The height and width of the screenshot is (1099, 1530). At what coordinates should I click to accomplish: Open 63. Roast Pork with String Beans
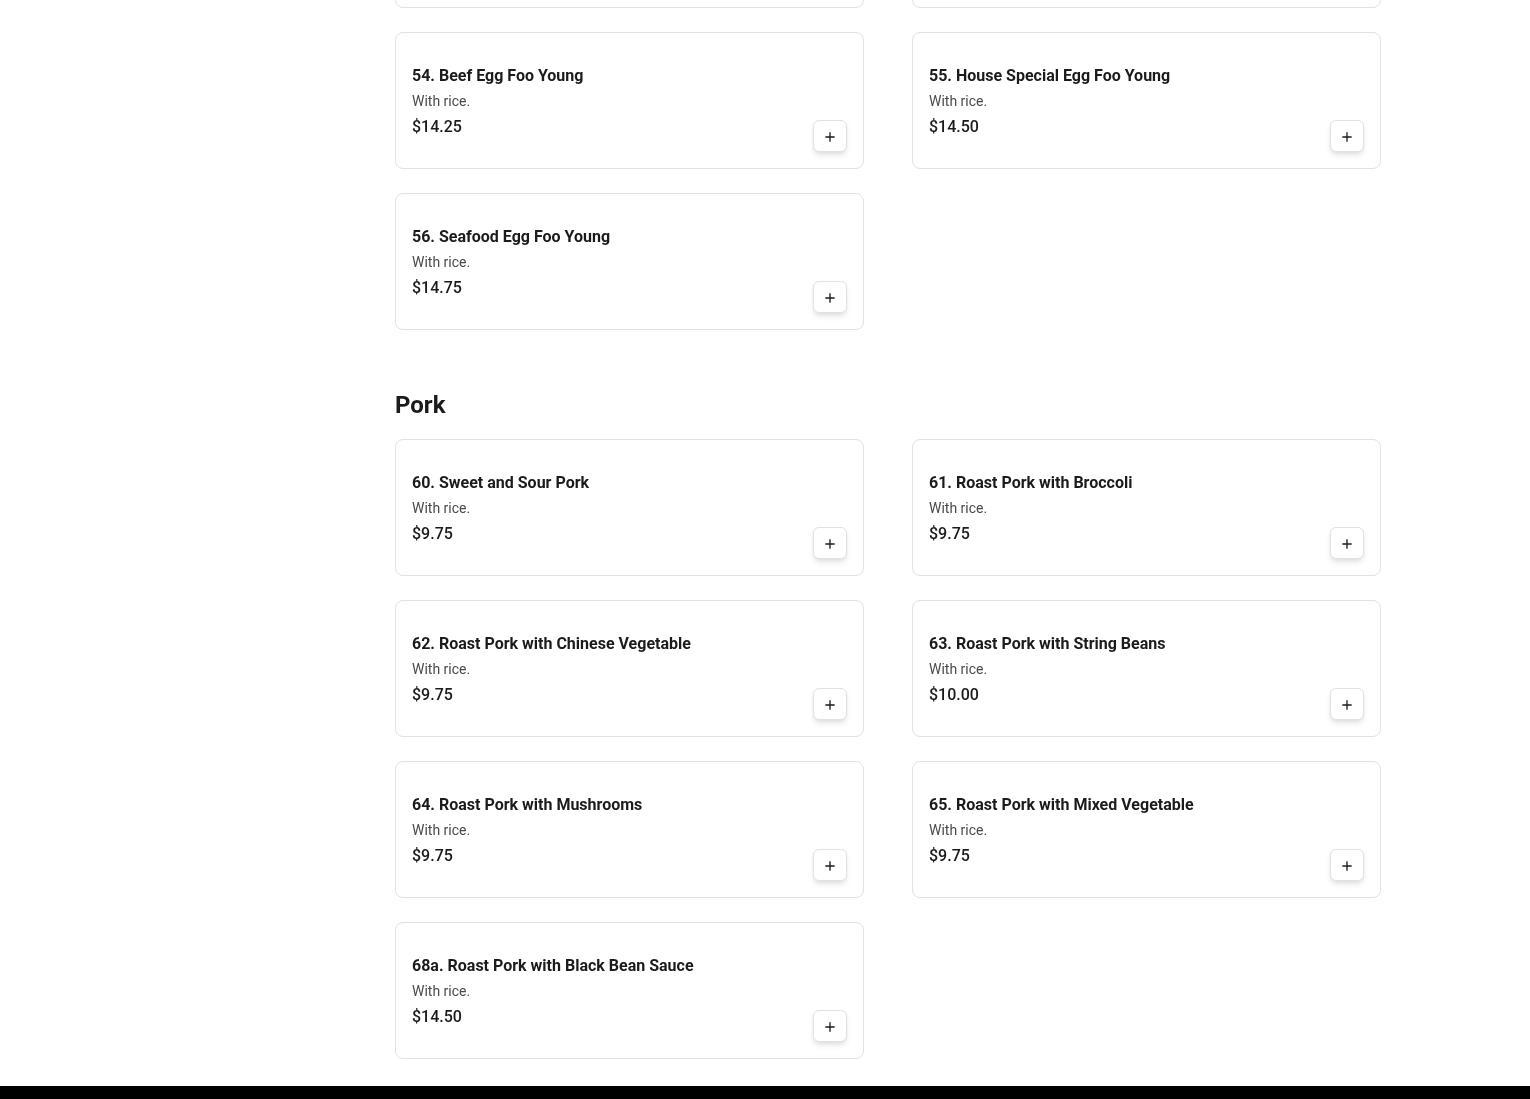(x=1046, y=644)
